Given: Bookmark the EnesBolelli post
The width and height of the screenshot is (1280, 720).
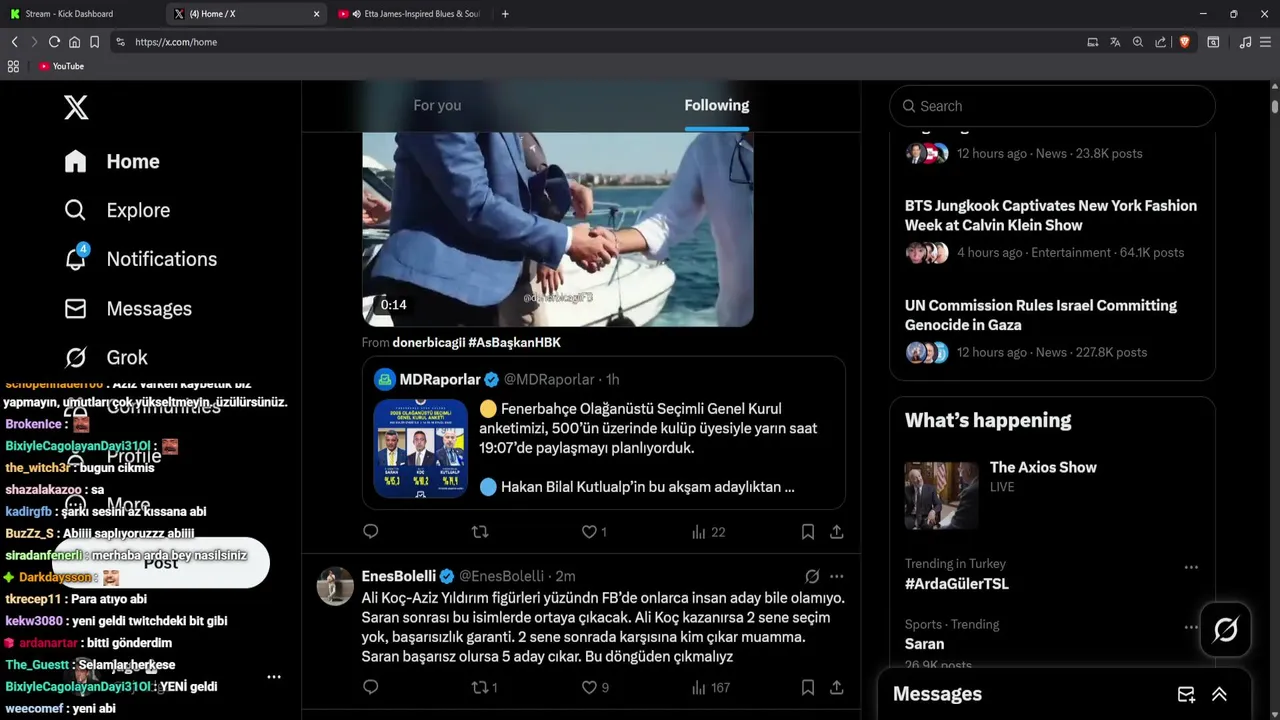Looking at the screenshot, I should point(808,687).
